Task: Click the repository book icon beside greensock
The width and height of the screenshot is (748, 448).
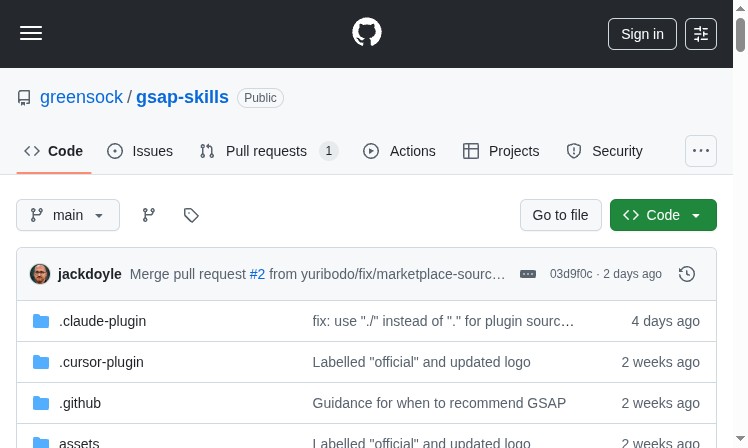Action: (24, 98)
